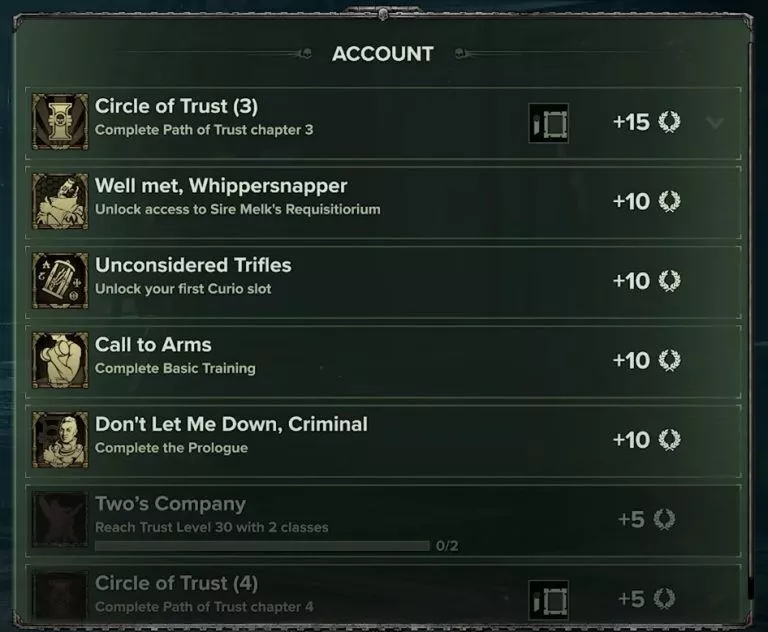Viewport: 768px width, 632px height.
Task: Click the reward frame icon for Circle of Trust (4)
Action: tap(548, 599)
